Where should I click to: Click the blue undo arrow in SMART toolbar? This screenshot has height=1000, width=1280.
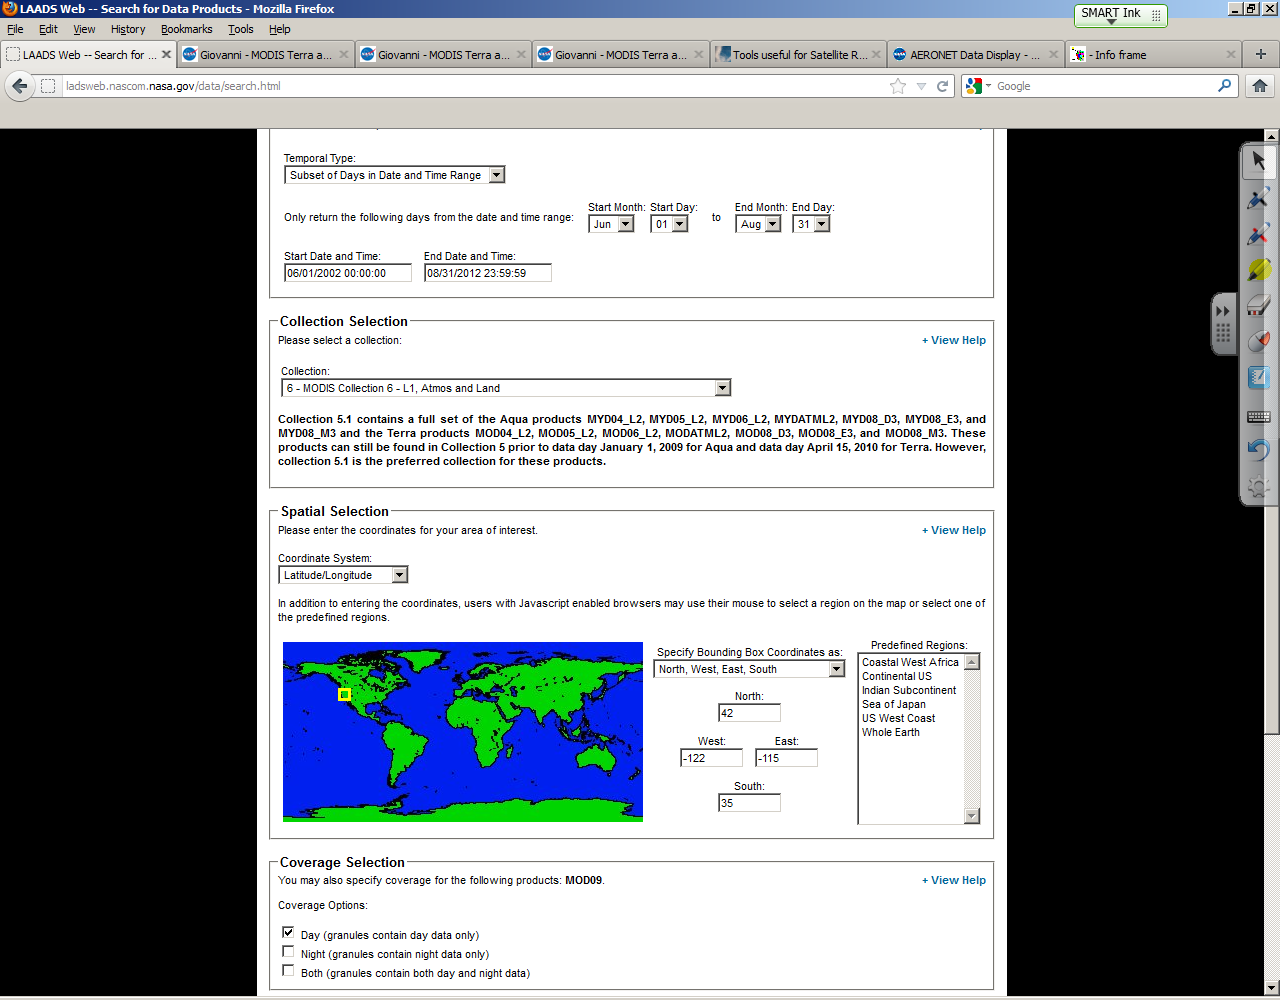click(x=1258, y=450)
